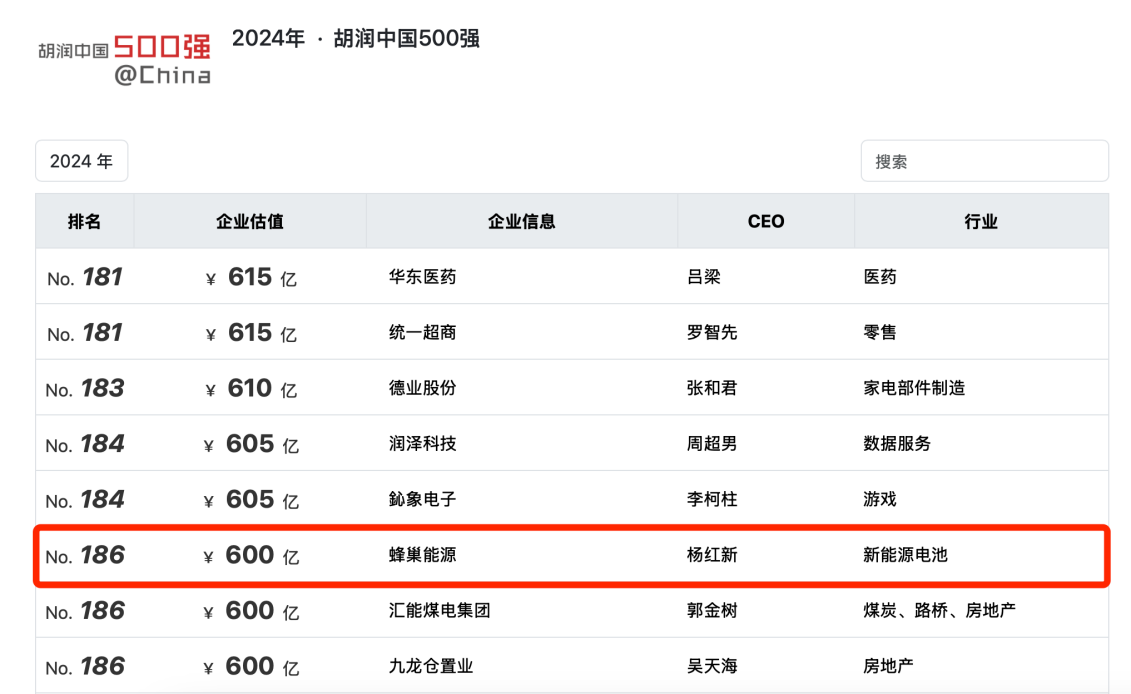Select company name 润泽科技
The height and width of the screenshot is (694, 1131).
423,444
